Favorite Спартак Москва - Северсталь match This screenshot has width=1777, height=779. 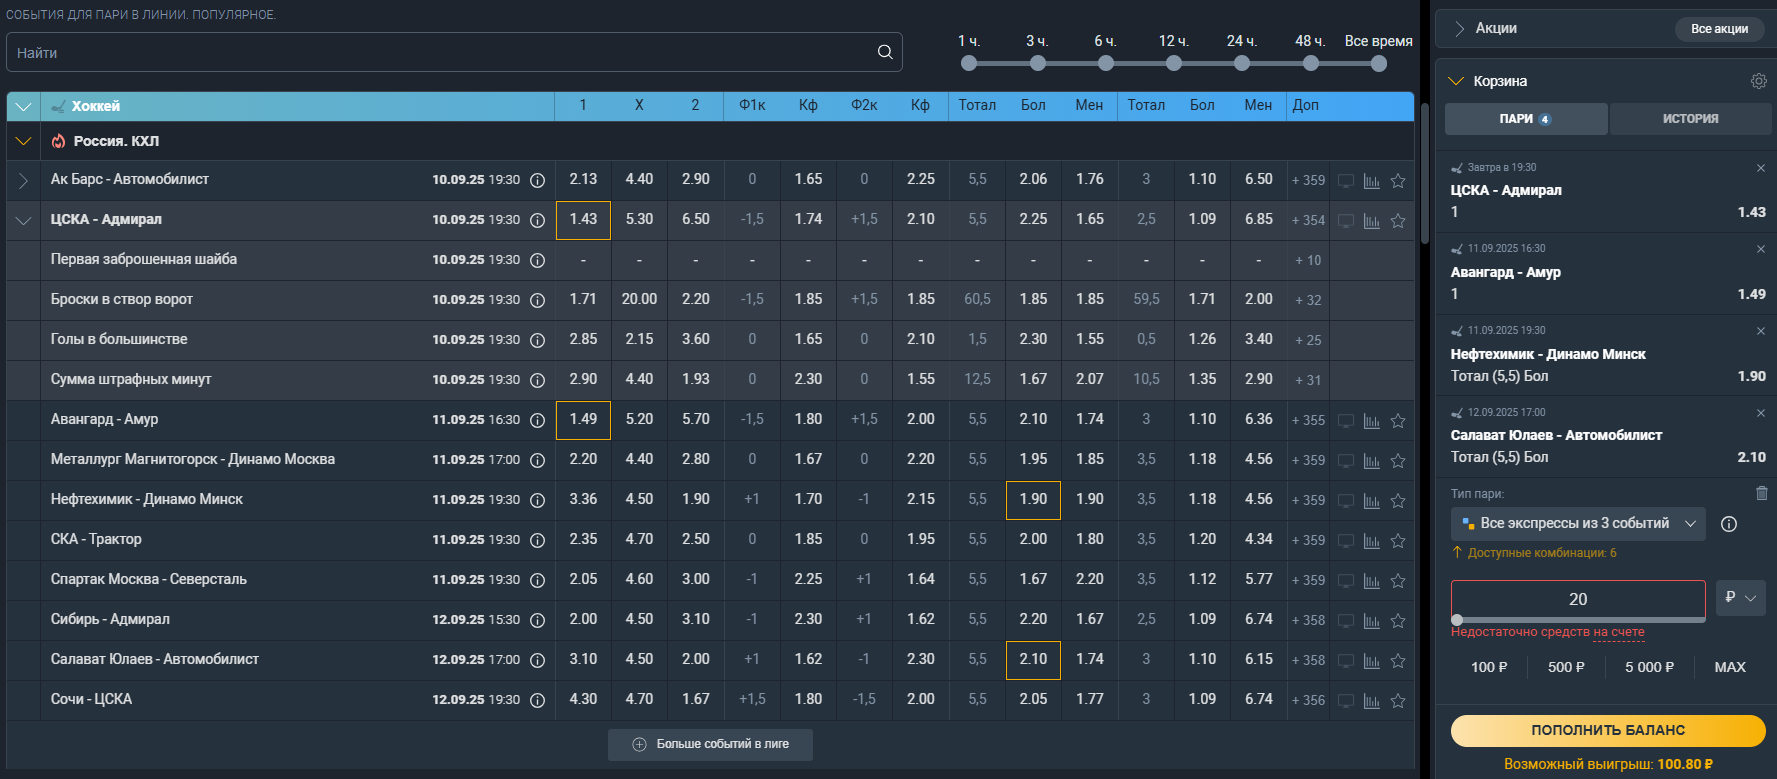(1398, 581)
